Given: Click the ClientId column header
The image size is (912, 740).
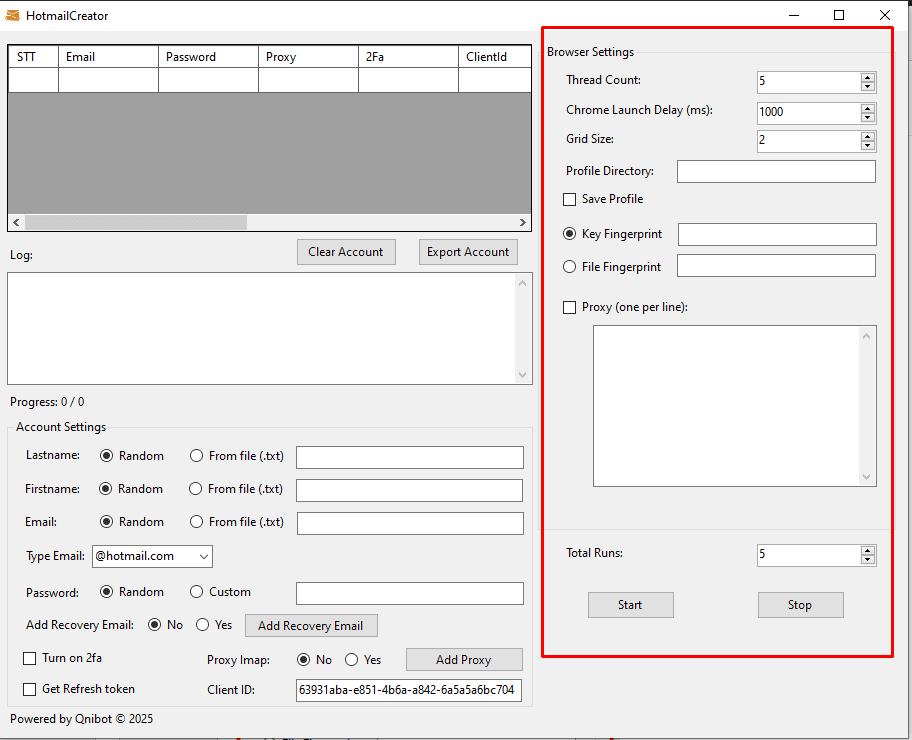Looking at the screenshot, I should pyautogui.click(x=494, y=57).
